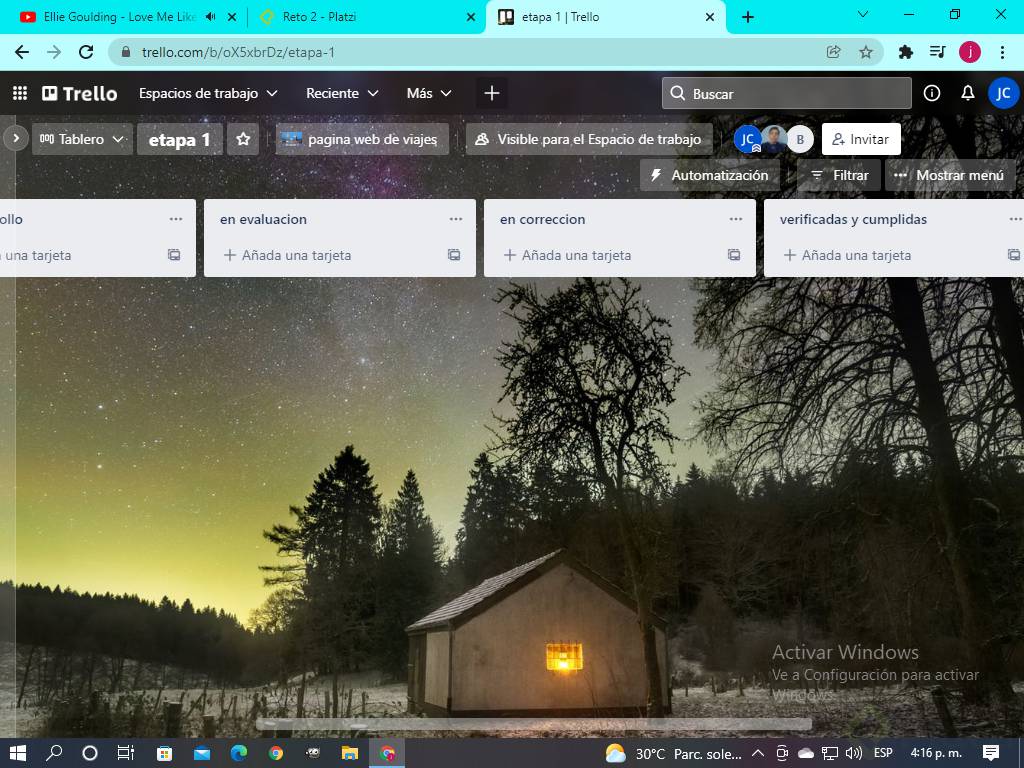Go to Trello home logo
Screen dimensions: 1024x768
coord(80,93)
